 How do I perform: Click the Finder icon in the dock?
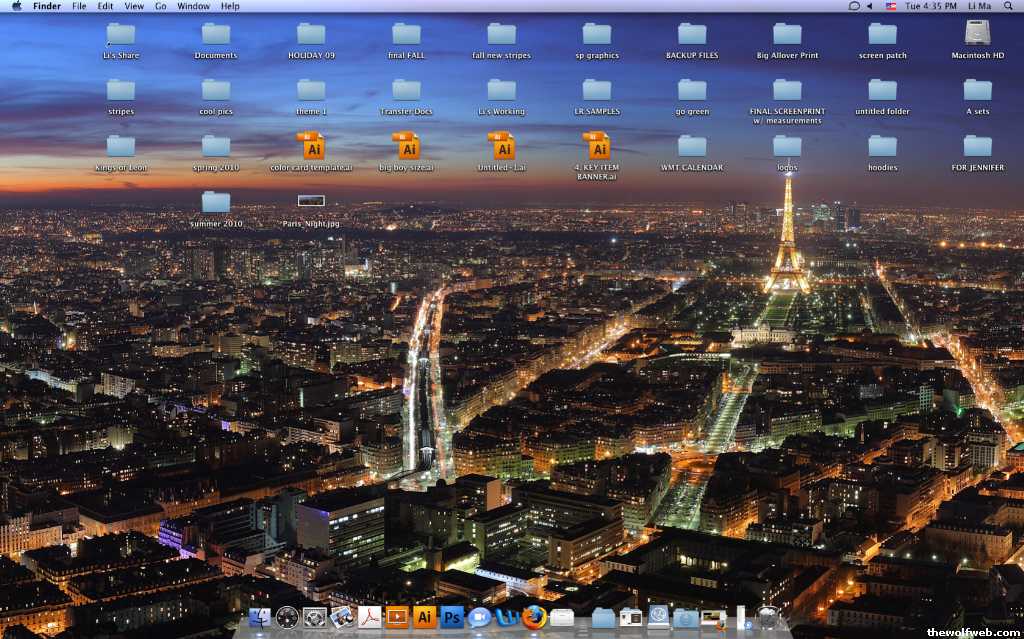260,617
